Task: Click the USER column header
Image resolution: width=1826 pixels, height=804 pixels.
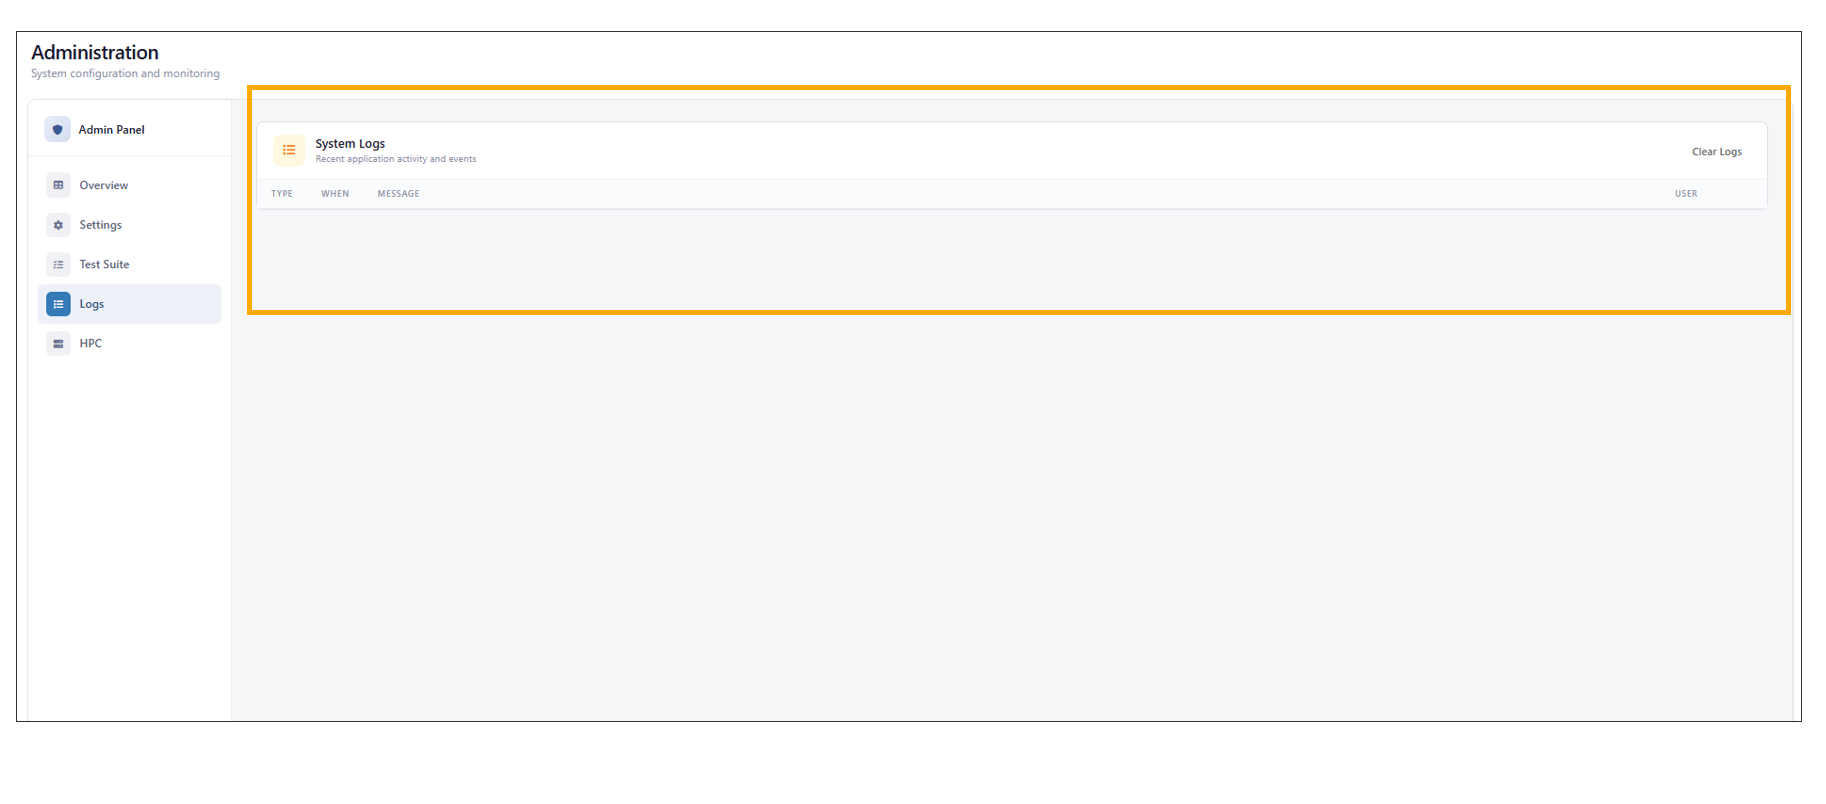Action: click(1686, 194)
